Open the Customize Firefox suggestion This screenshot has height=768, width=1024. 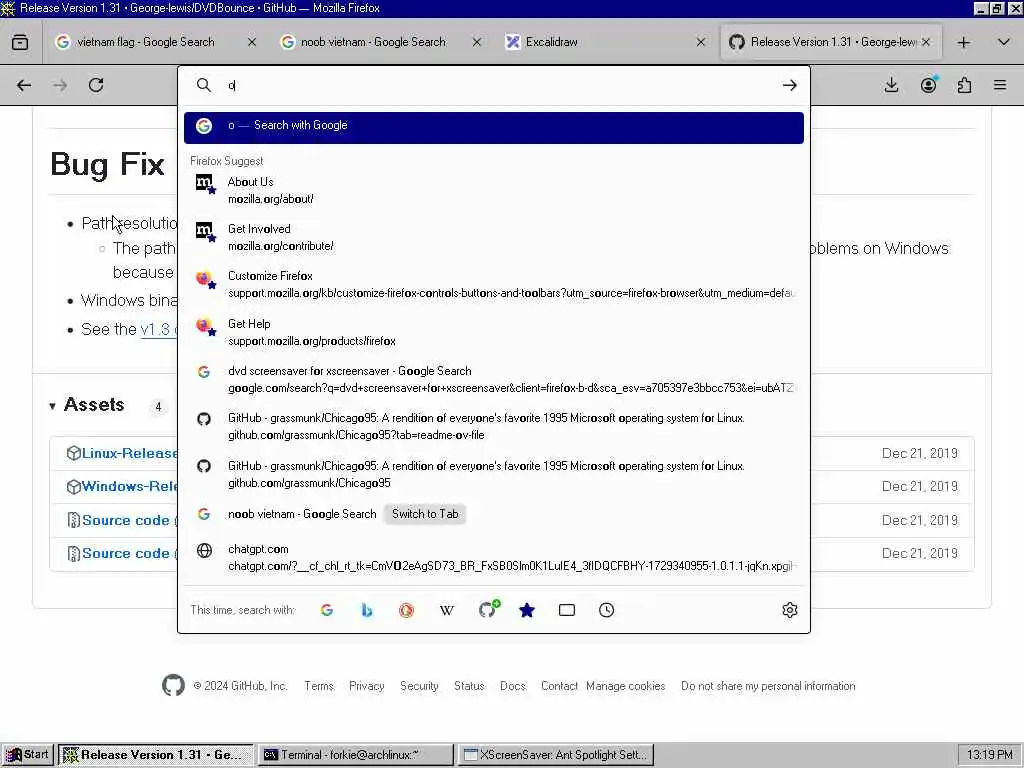click(494, 284)
